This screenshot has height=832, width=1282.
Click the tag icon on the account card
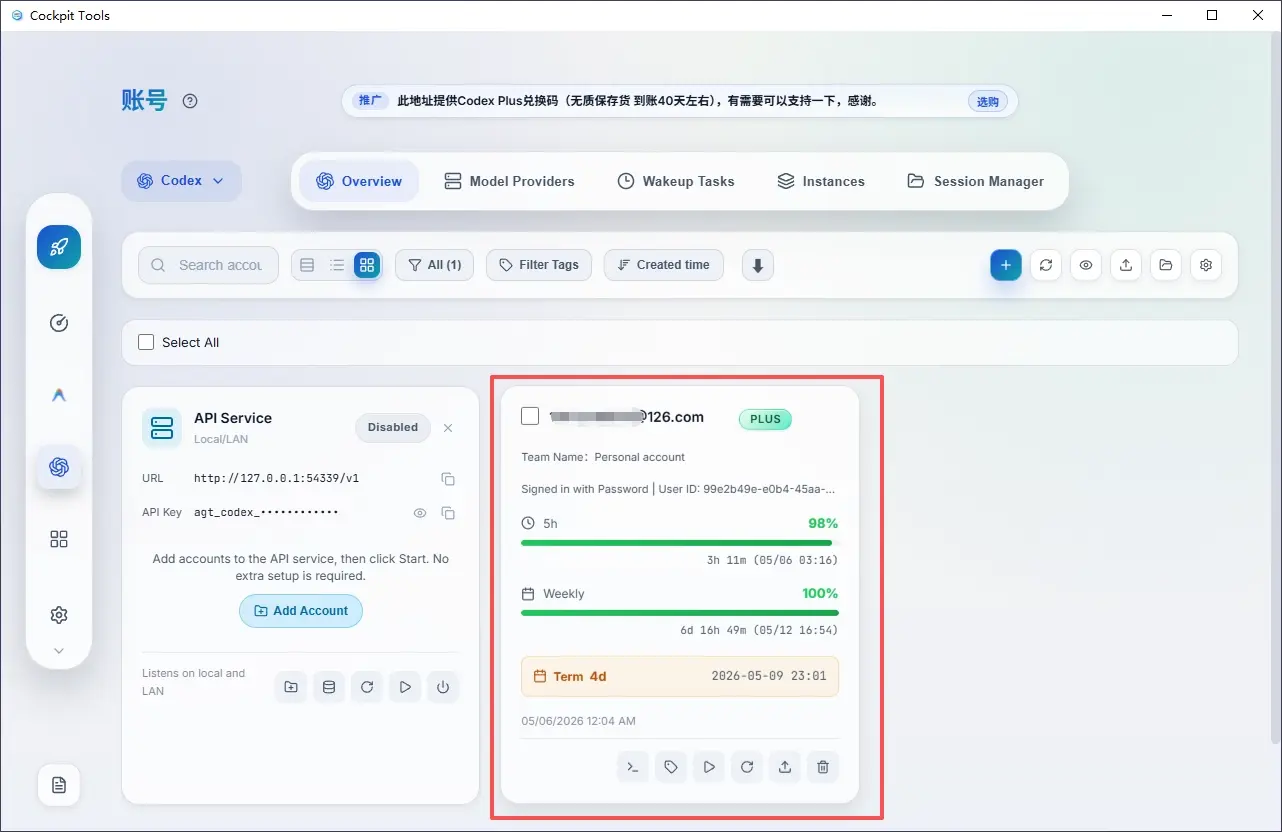[x=671, y=767]
